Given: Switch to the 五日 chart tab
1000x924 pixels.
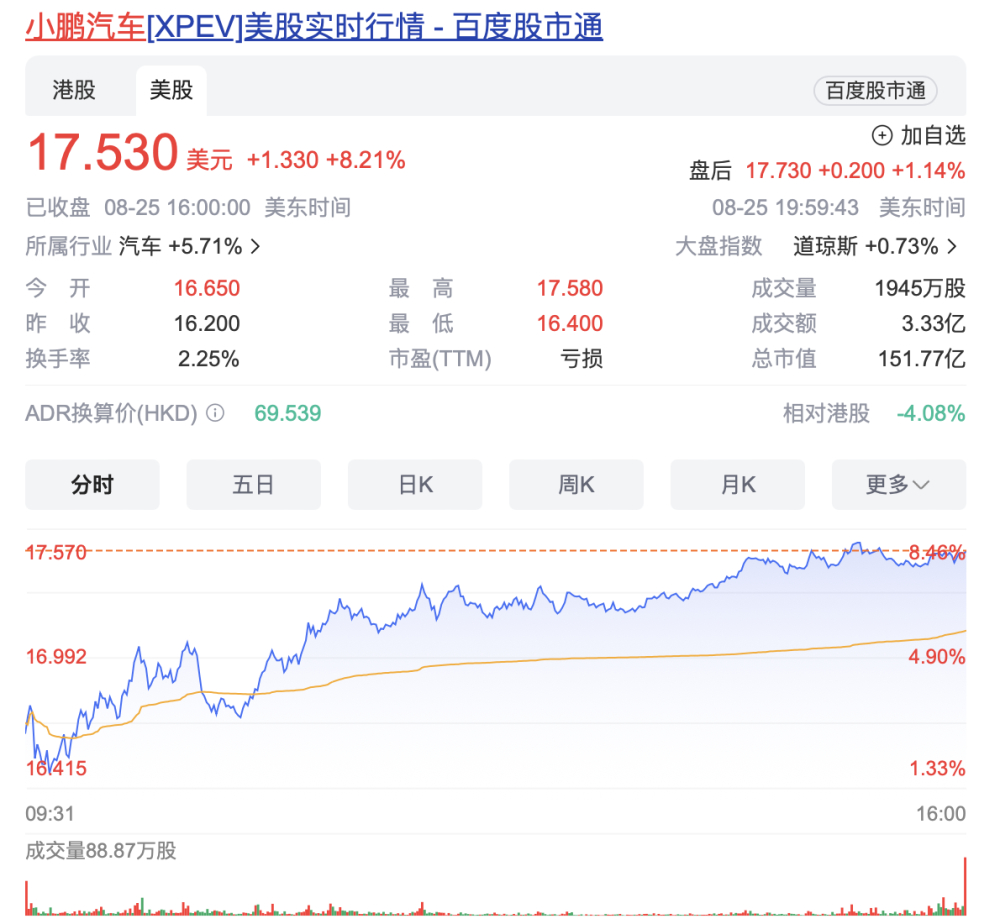Looking at the screenshot, I should pyautogui.click(x=253, y=485).
